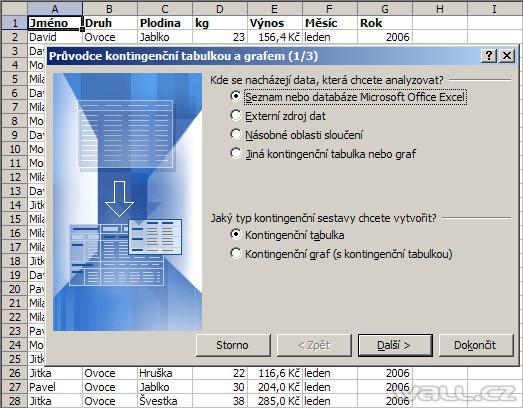Click header cell 'kg'
The image size is (523, 408).
(x=220, y=23)
